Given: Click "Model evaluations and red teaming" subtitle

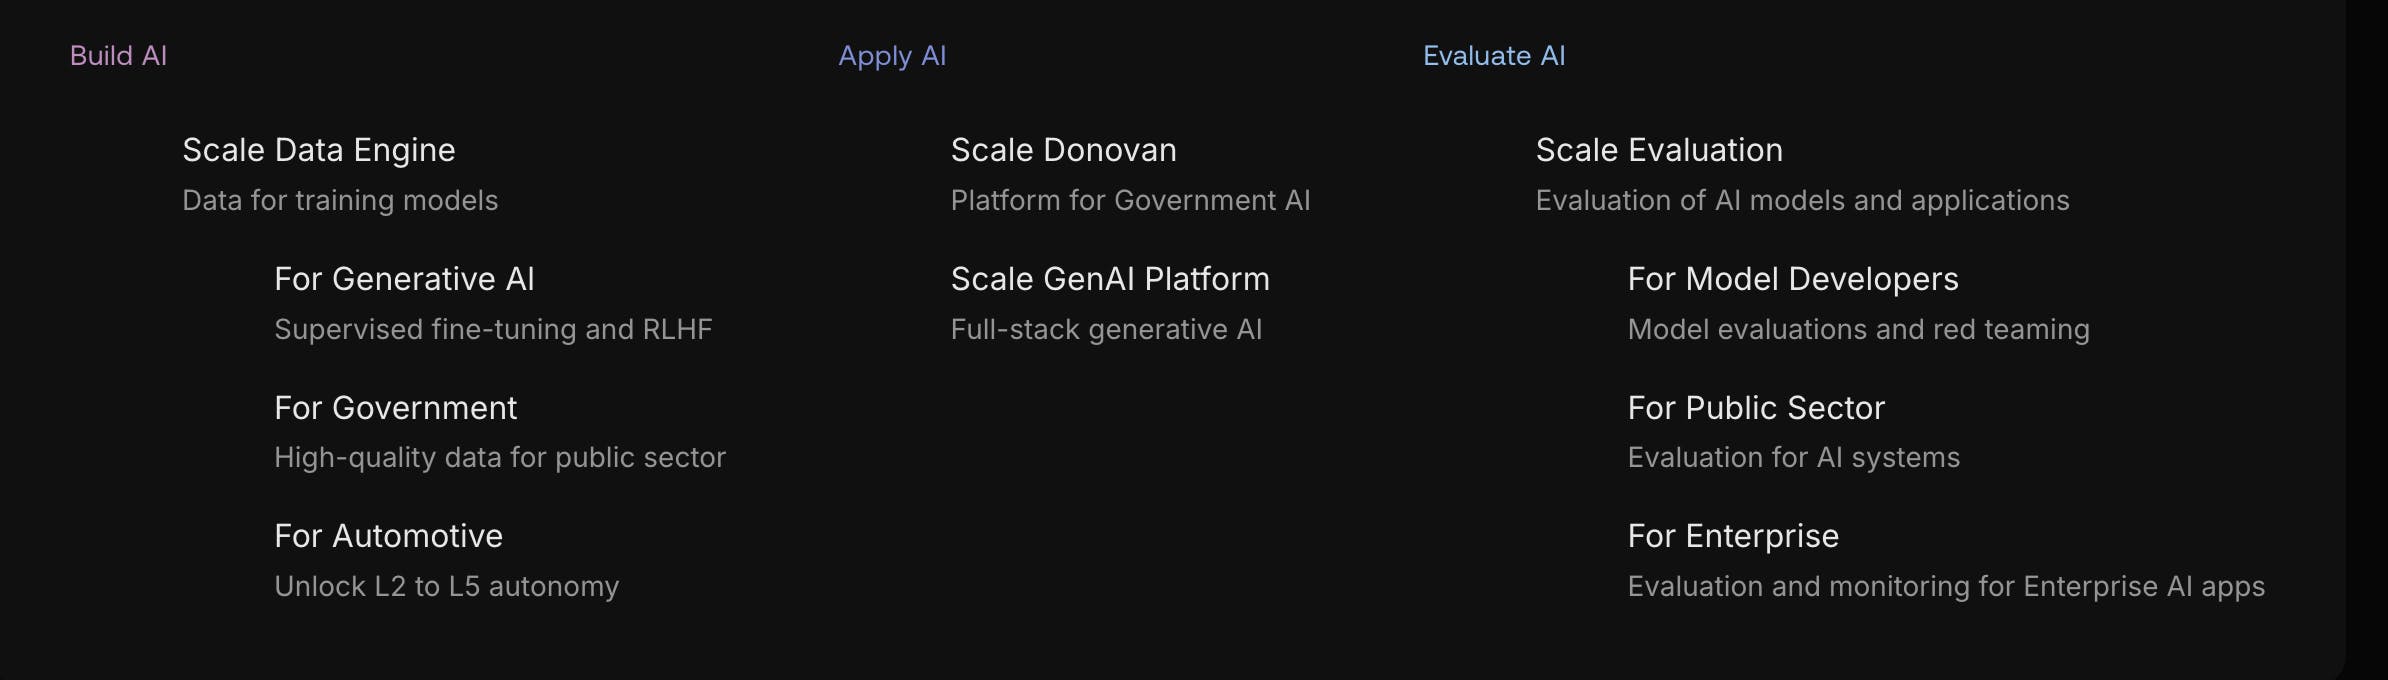Looking at the screenshot, I should (x=1858, y=330).
